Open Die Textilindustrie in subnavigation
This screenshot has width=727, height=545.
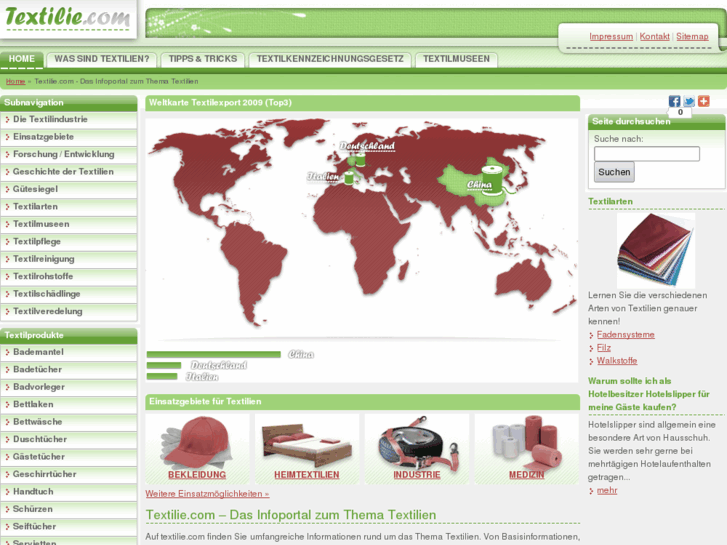[69, 120]
